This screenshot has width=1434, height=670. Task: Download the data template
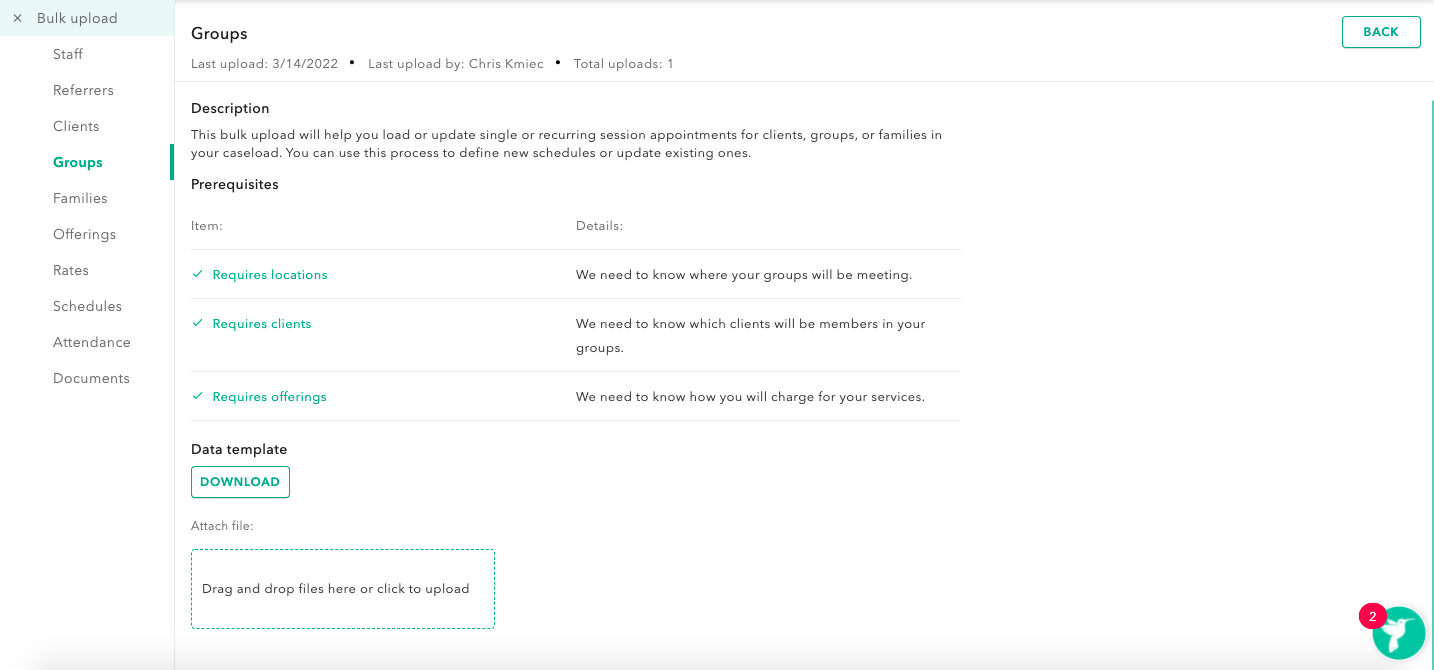click(x=240, y=482)
